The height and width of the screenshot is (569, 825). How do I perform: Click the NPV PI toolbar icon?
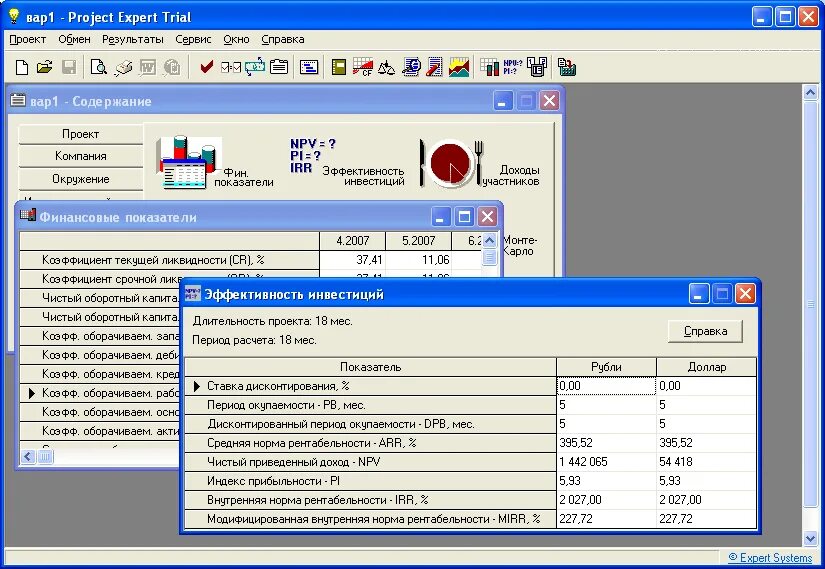click(x=512, y=67)
